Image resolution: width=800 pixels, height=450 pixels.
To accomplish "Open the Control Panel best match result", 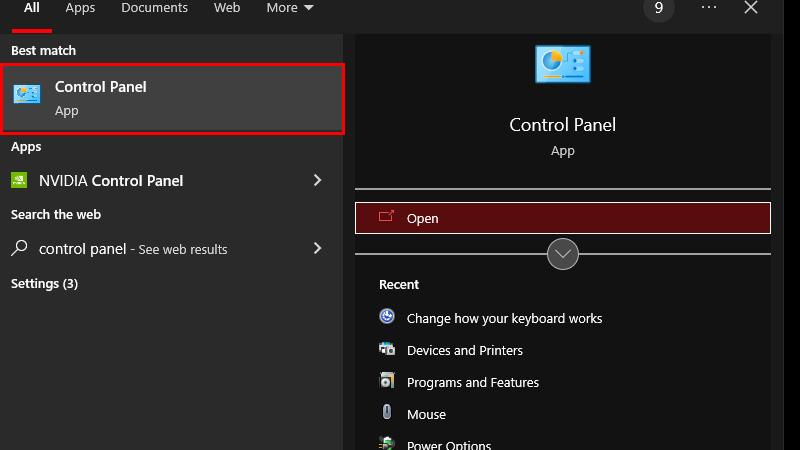I will (172, 99).
